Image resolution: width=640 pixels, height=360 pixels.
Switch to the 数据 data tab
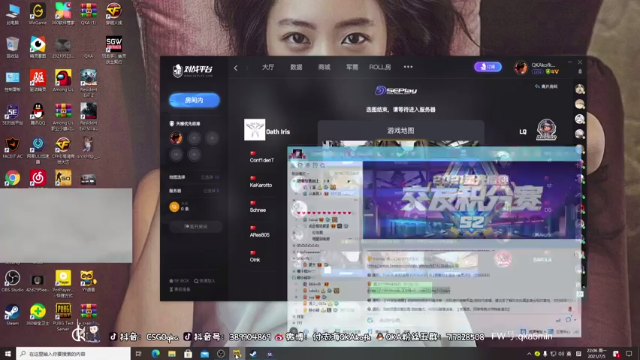pyautogui.click(x=296, y=67)
